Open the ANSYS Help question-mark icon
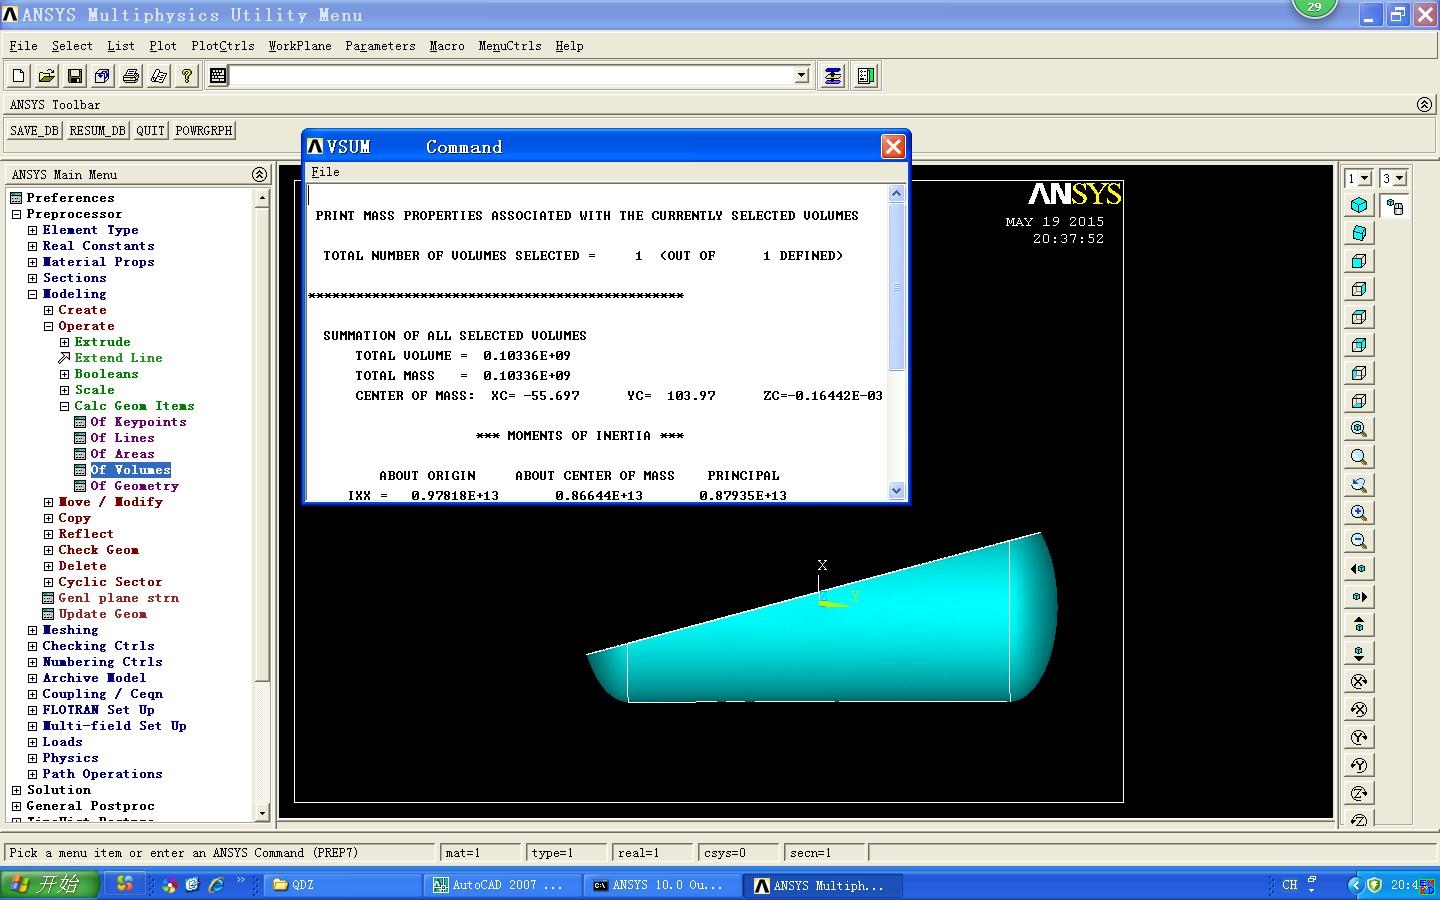The image size is (1440, 900). (x=186, y=76)
